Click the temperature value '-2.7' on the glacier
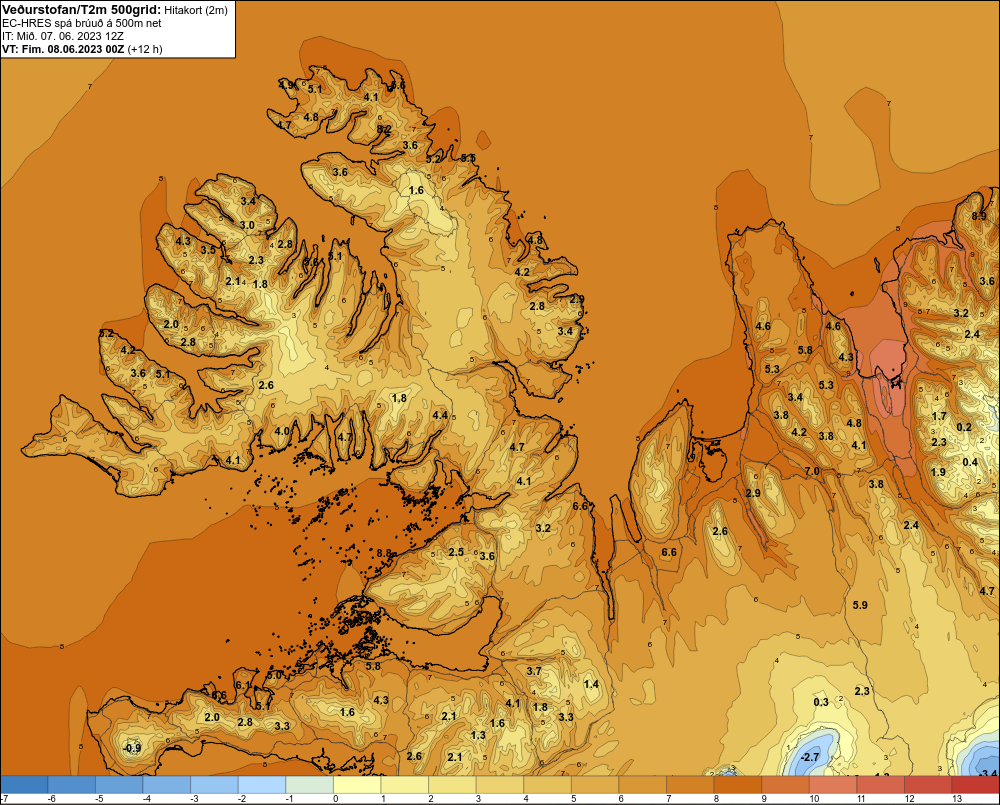The height and width of the screenshot is (805, 1000). point(809,757)
